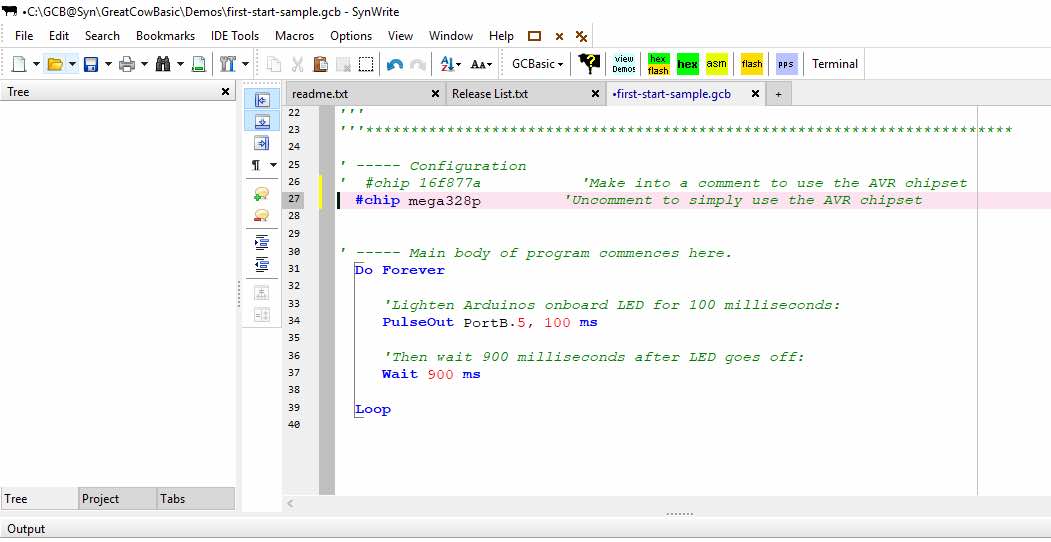Click the Select All dashed rectangle icon

[x=366, y=64]
